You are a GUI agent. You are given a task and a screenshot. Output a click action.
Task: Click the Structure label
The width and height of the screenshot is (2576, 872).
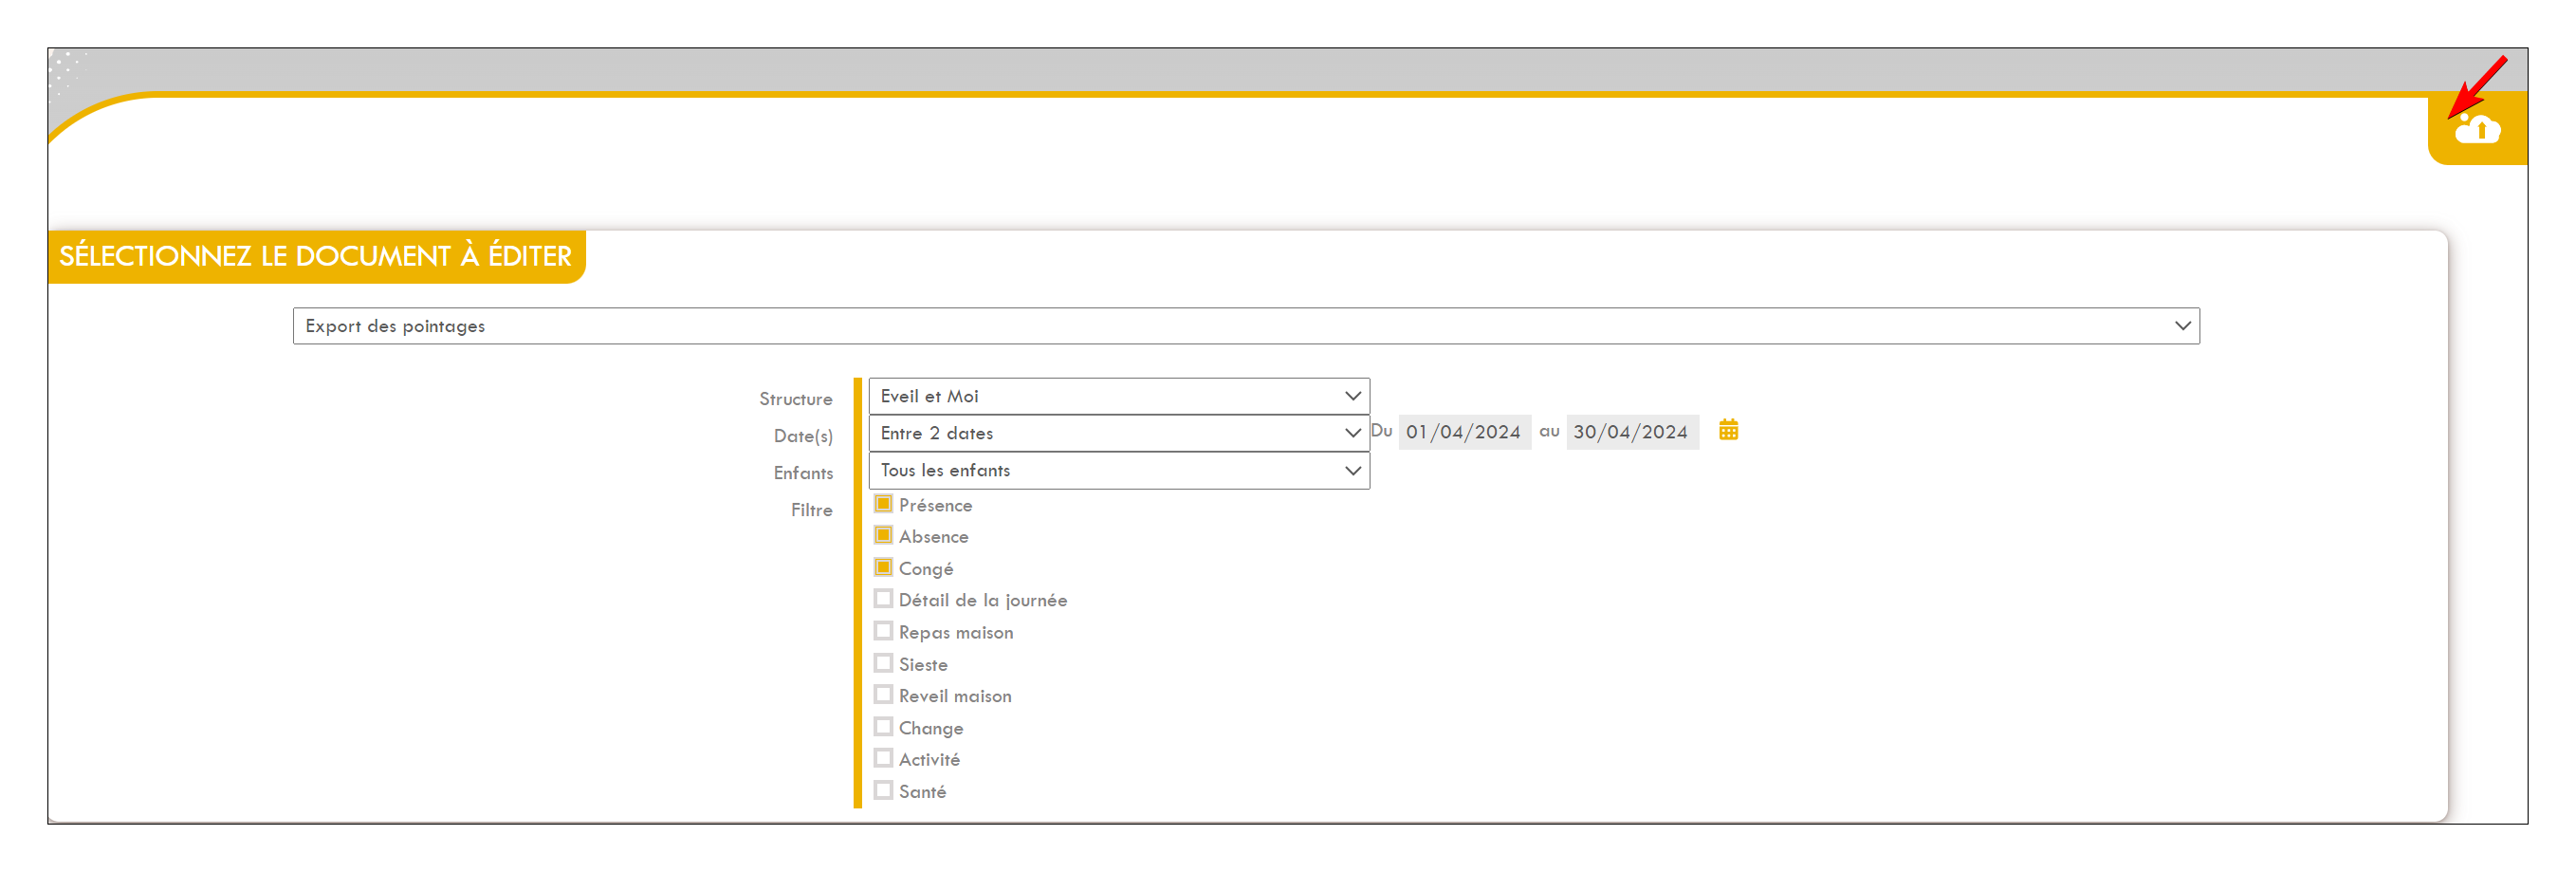pyautogui.click(x=795, y=399)
